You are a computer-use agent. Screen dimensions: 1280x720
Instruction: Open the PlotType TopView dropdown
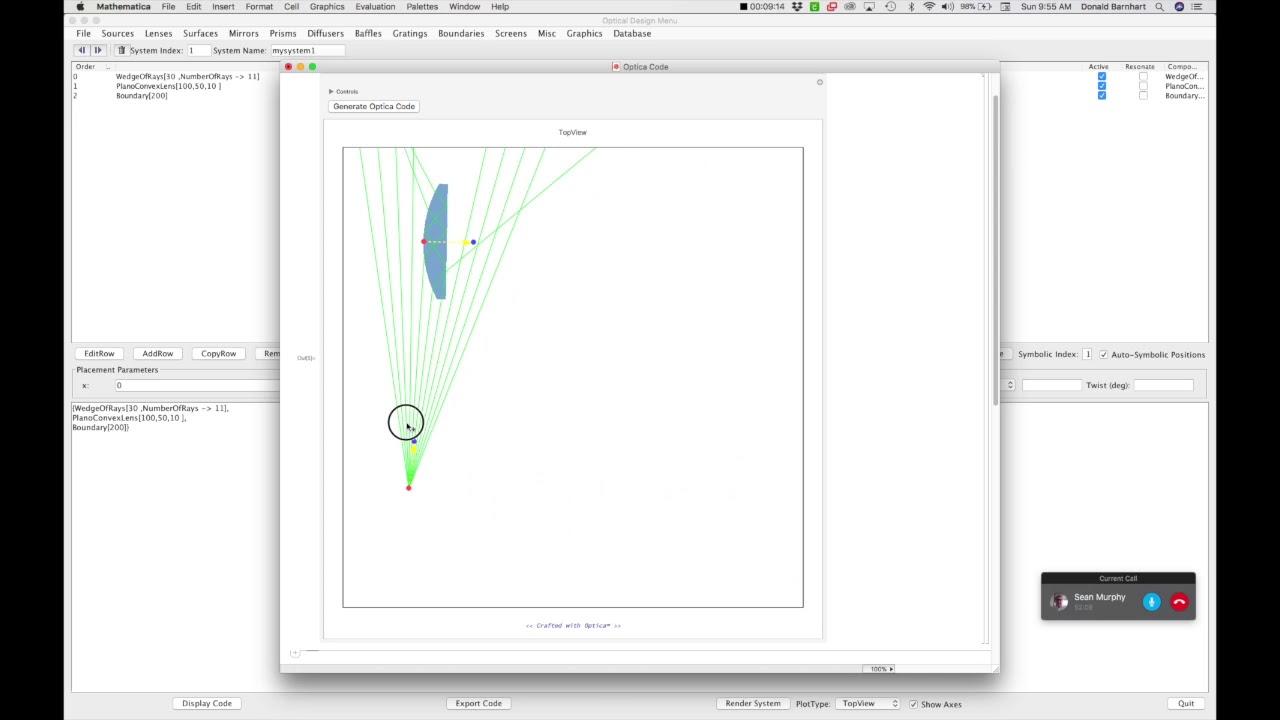click(868, 703)
